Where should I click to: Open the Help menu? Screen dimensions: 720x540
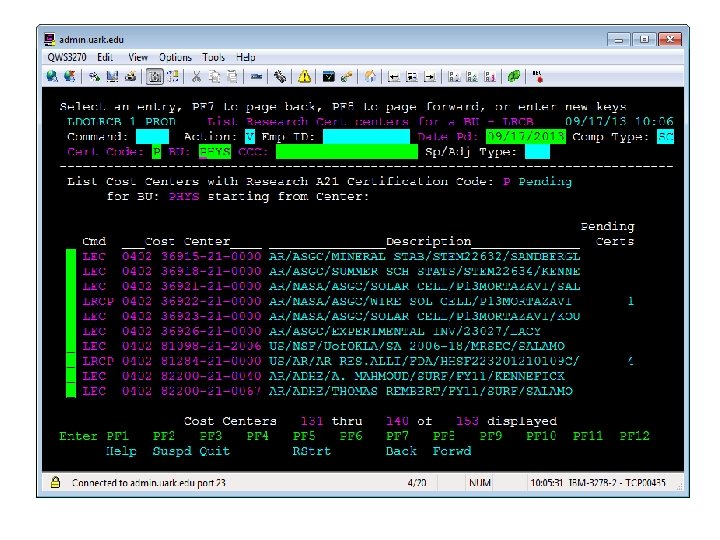[x=246, y=57]
